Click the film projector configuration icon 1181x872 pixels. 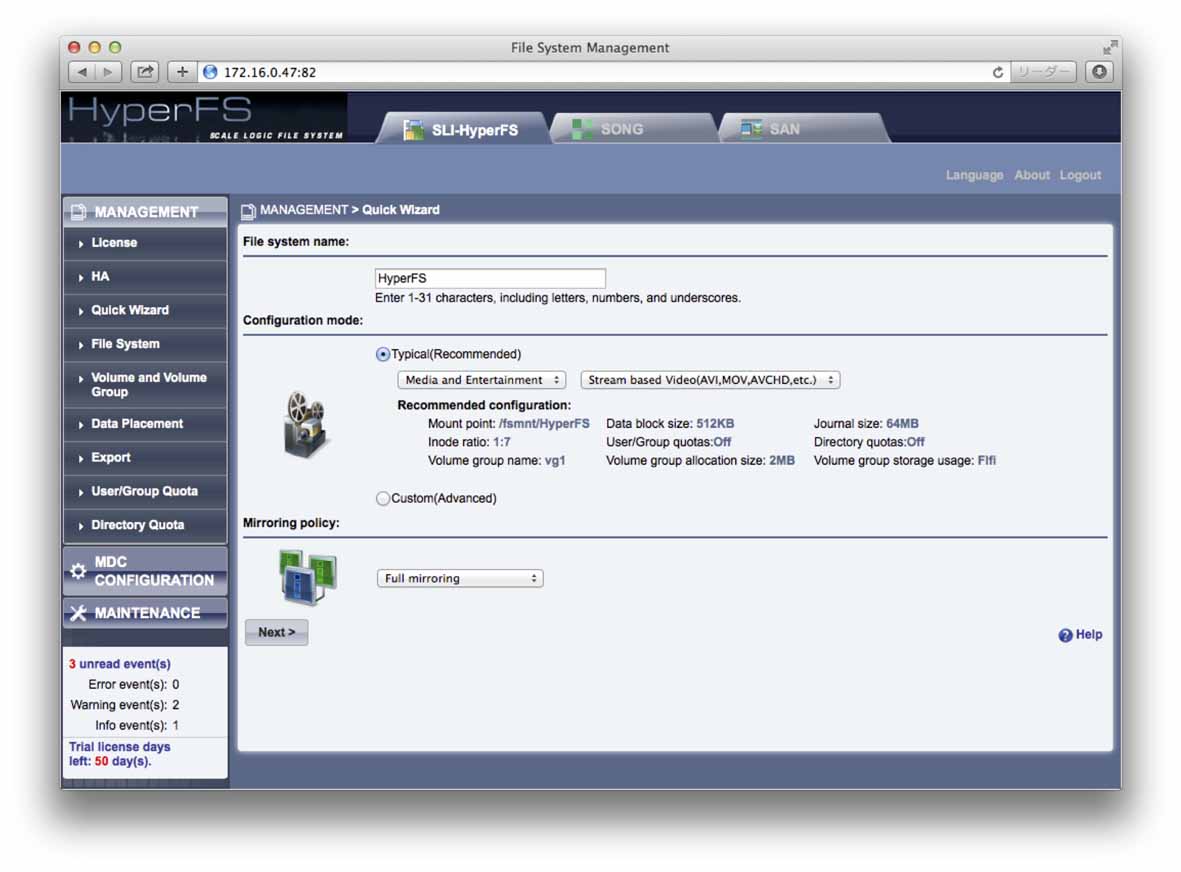point(305,423)
